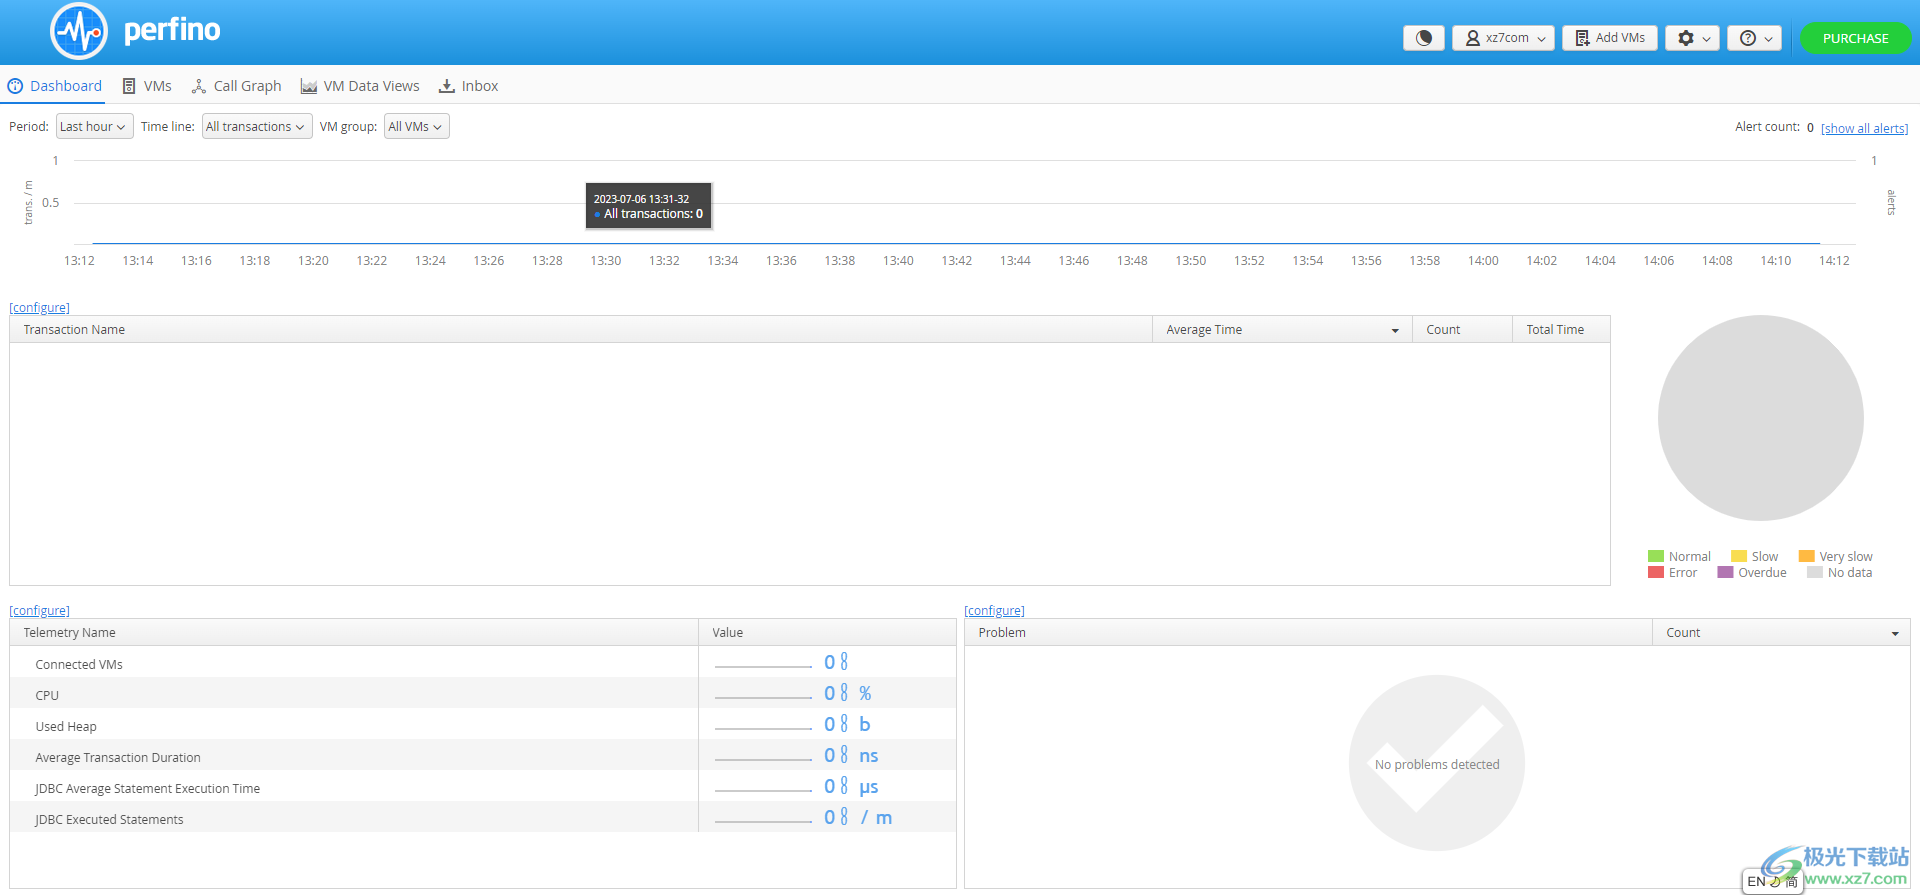Click the Problem column header
Viewport: 1920px width, 895px height.
pyautogui.click(x=1308, y=632)
